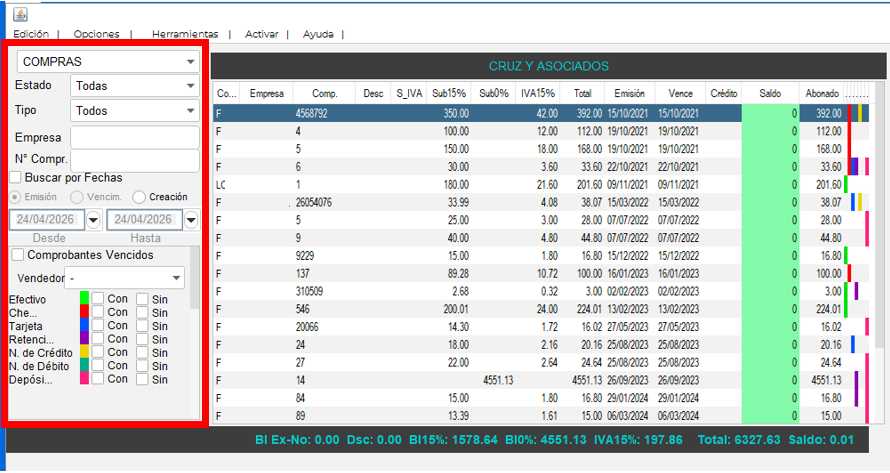Check the Comprobantes Vencidos checkbox
Viewport: 890px width, 473px height.
(x=18, y=254)
